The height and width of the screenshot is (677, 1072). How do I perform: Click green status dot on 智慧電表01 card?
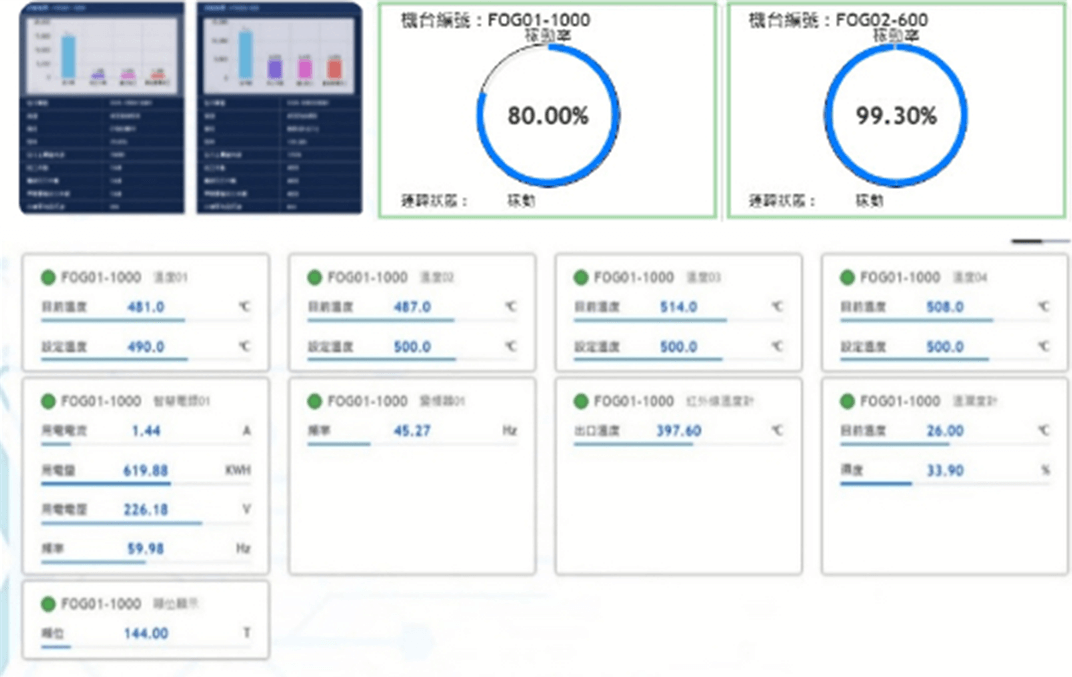(48, 401)
